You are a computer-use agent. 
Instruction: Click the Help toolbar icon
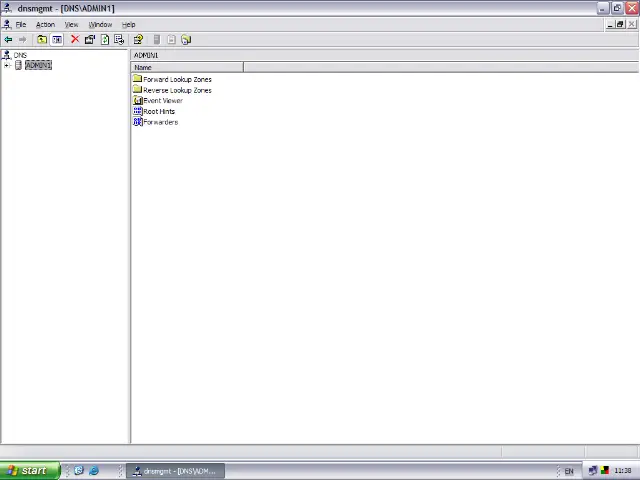point(138,40)
